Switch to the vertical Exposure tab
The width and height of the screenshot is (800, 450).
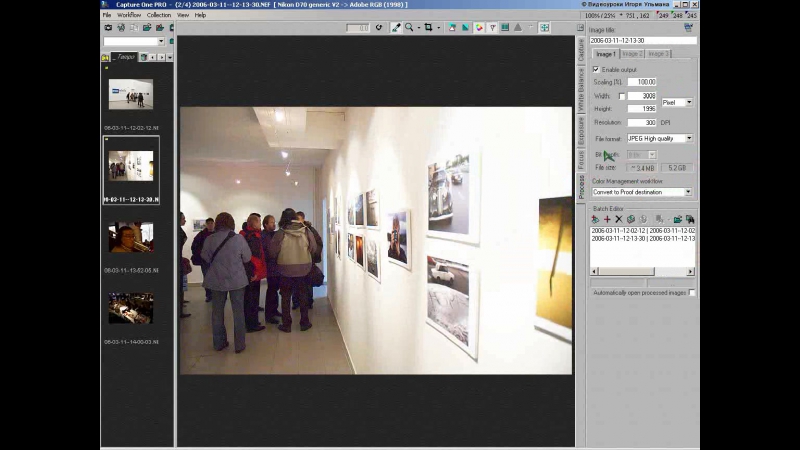point(581,131)
